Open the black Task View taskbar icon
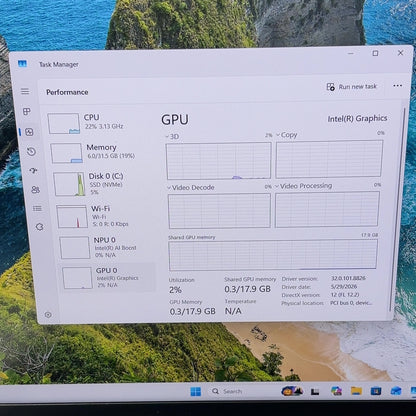The height and width of the screenshot is (416, 416). [x=315, y=392]
